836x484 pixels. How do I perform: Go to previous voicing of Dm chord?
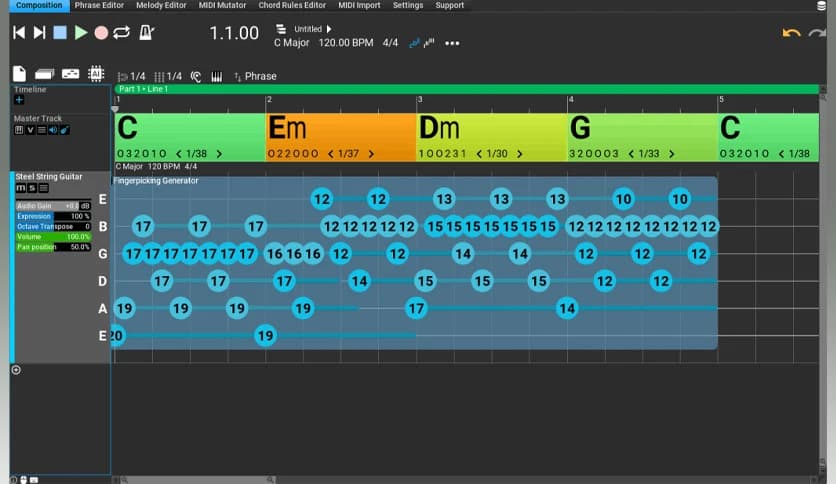click(x=479, y=154)
